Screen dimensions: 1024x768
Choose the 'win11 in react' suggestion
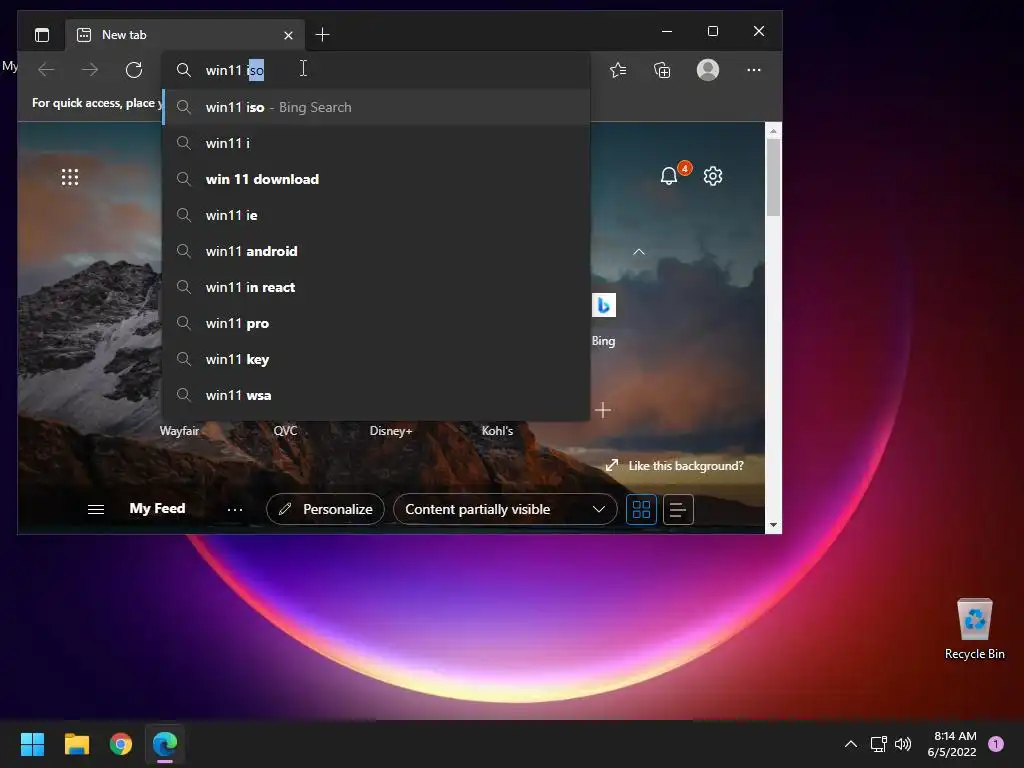(376, 287)
